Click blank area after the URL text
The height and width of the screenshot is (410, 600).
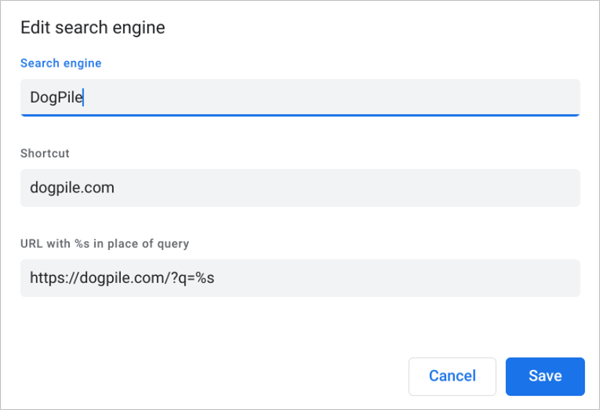[400, 277]
